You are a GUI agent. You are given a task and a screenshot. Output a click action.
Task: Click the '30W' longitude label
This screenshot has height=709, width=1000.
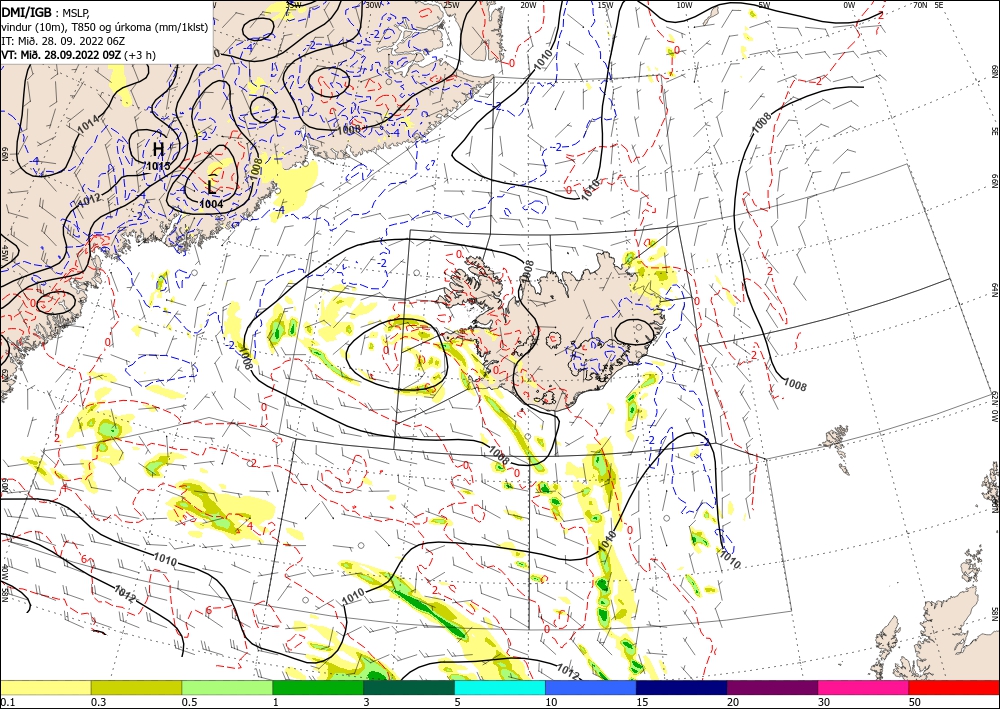pyautogui.click(x=373, y=4)
